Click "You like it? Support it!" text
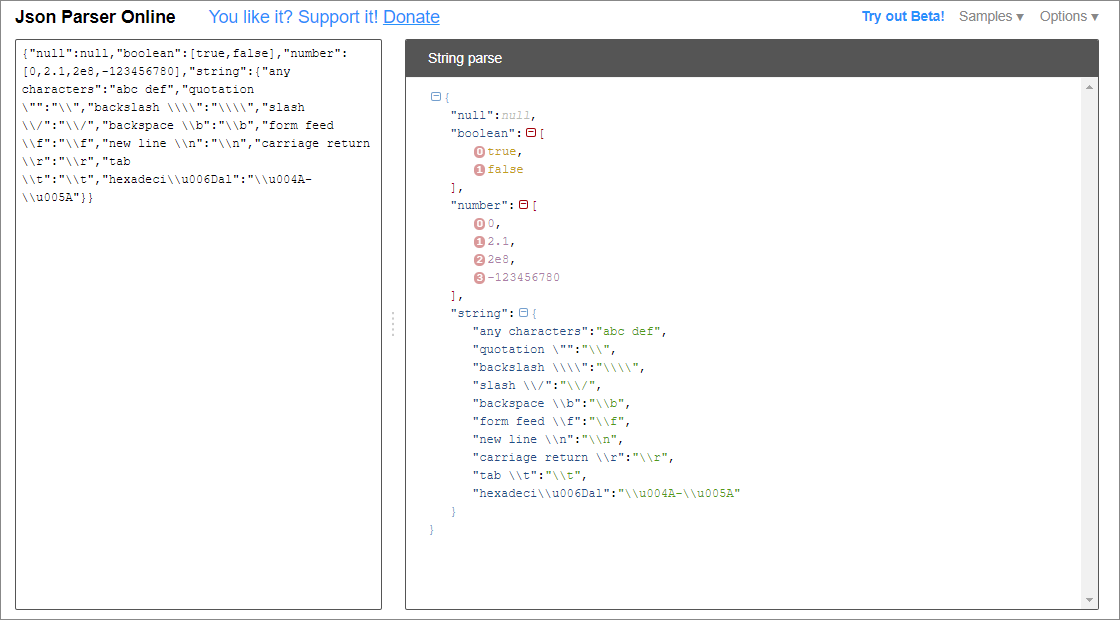Screen dimensions: 1120x620 click(x=294, y=17)
